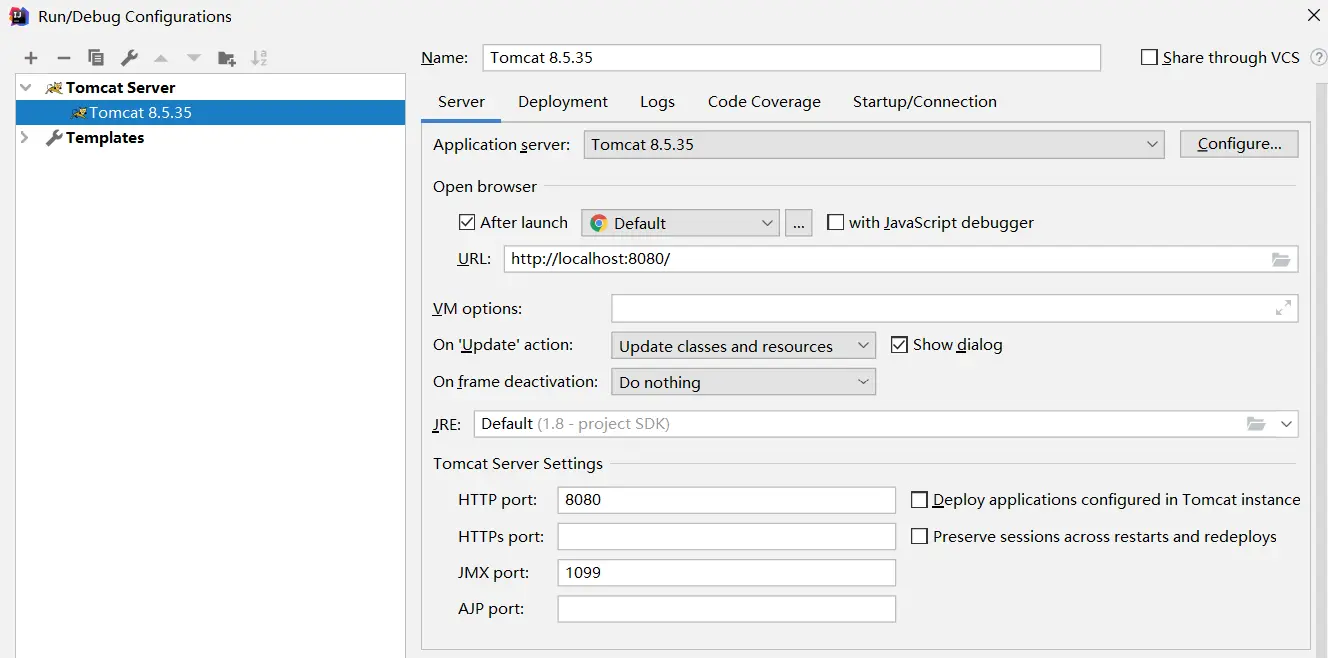Create a new folder for configurations
Image resolution: width=1328 pixels, height=658 pixels.
pos(227,58)
